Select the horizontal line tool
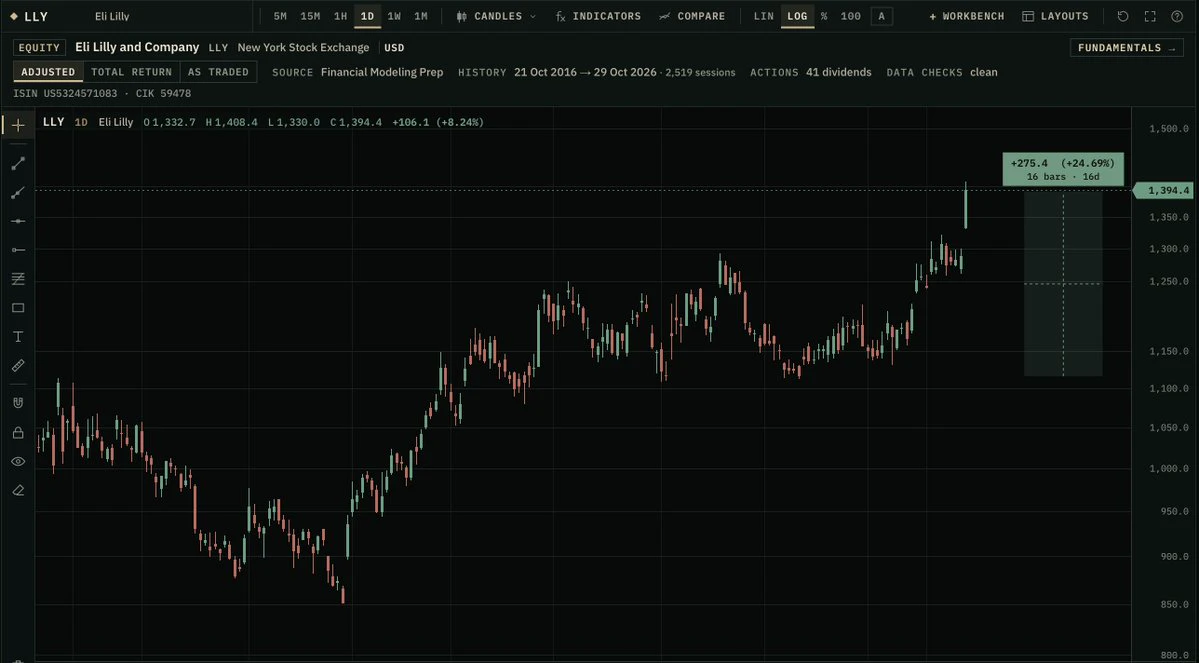The width and height of the screenshot is (1199, 663). point(18,221)
